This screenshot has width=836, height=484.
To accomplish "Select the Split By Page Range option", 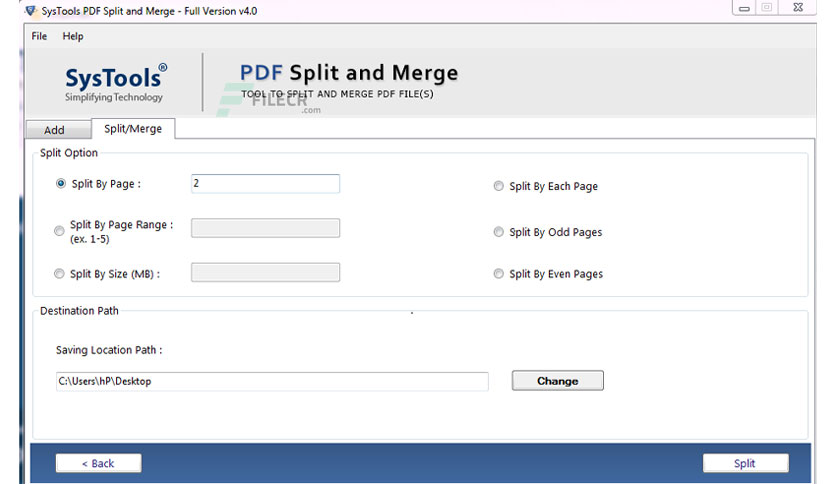I will [59, 231].
